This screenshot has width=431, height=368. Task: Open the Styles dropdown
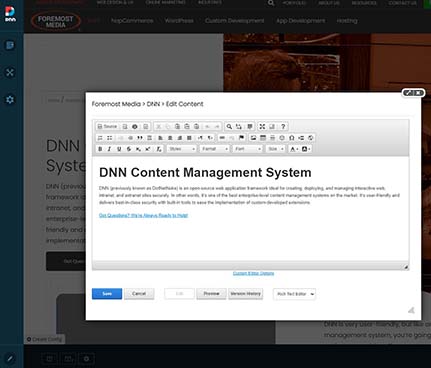(182, 149)
